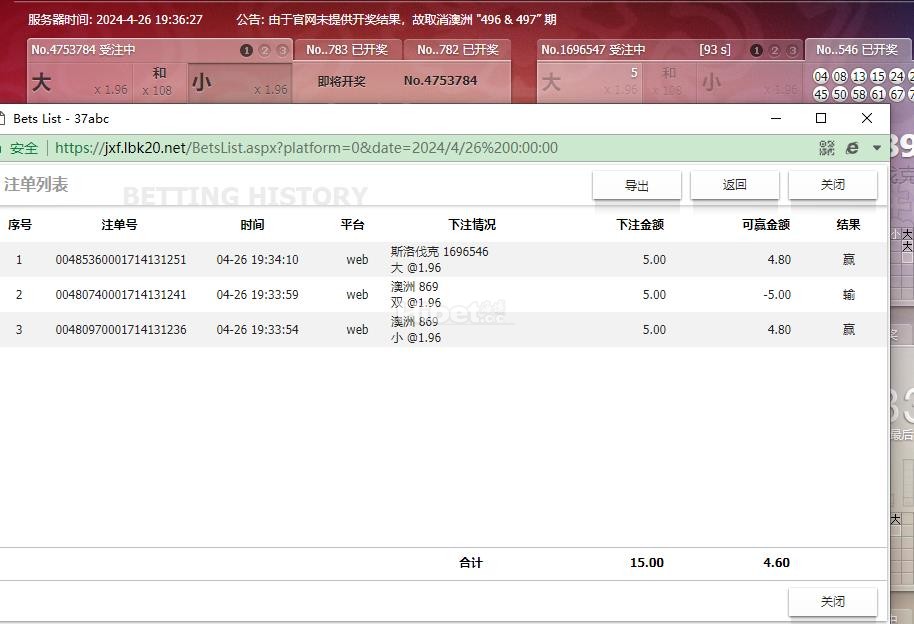The height and width of the screenshot is (624, 914).
Task: Select round indicator 3 in No.4753784 panel
Action: pos(282,51)
